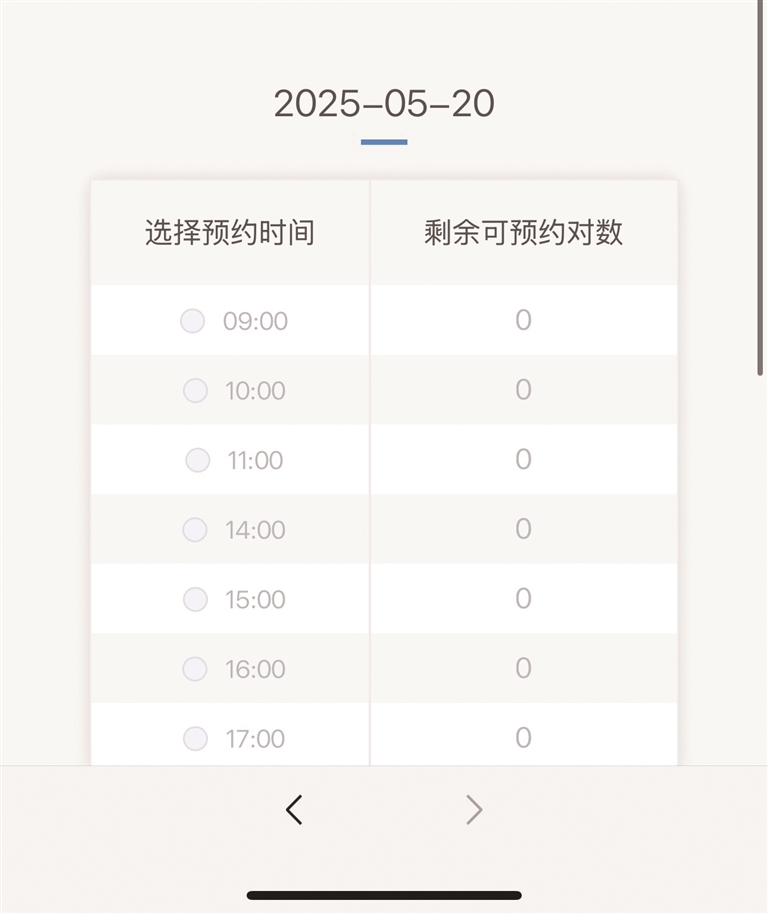Tap the home indicator bar at the bottom
768x914 pixels.
384,895
